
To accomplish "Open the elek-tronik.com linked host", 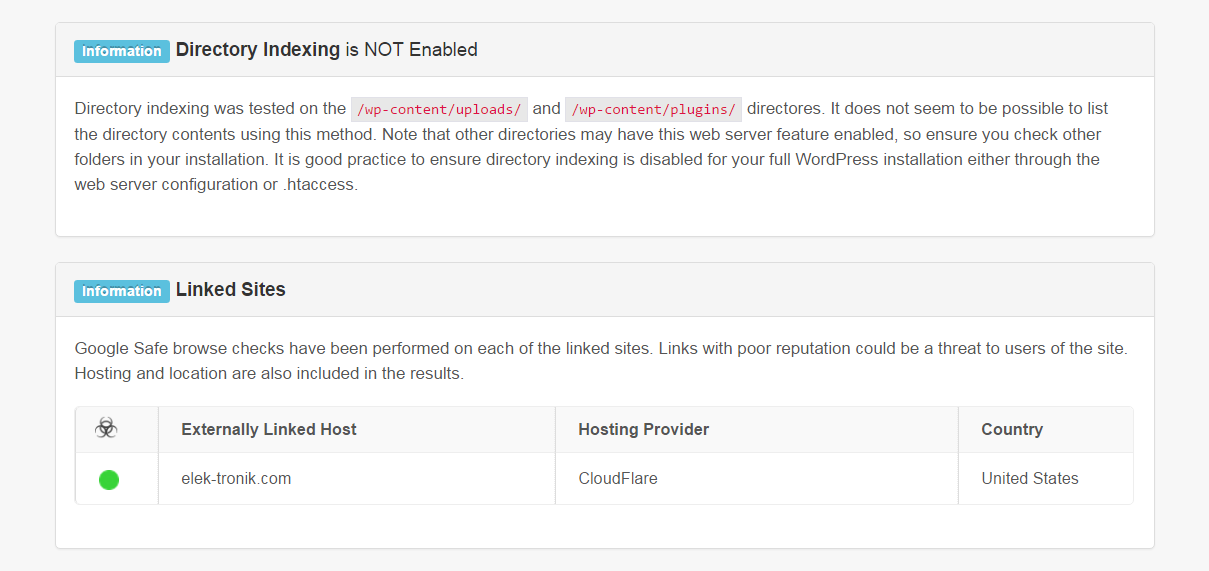I will point(236,478).
